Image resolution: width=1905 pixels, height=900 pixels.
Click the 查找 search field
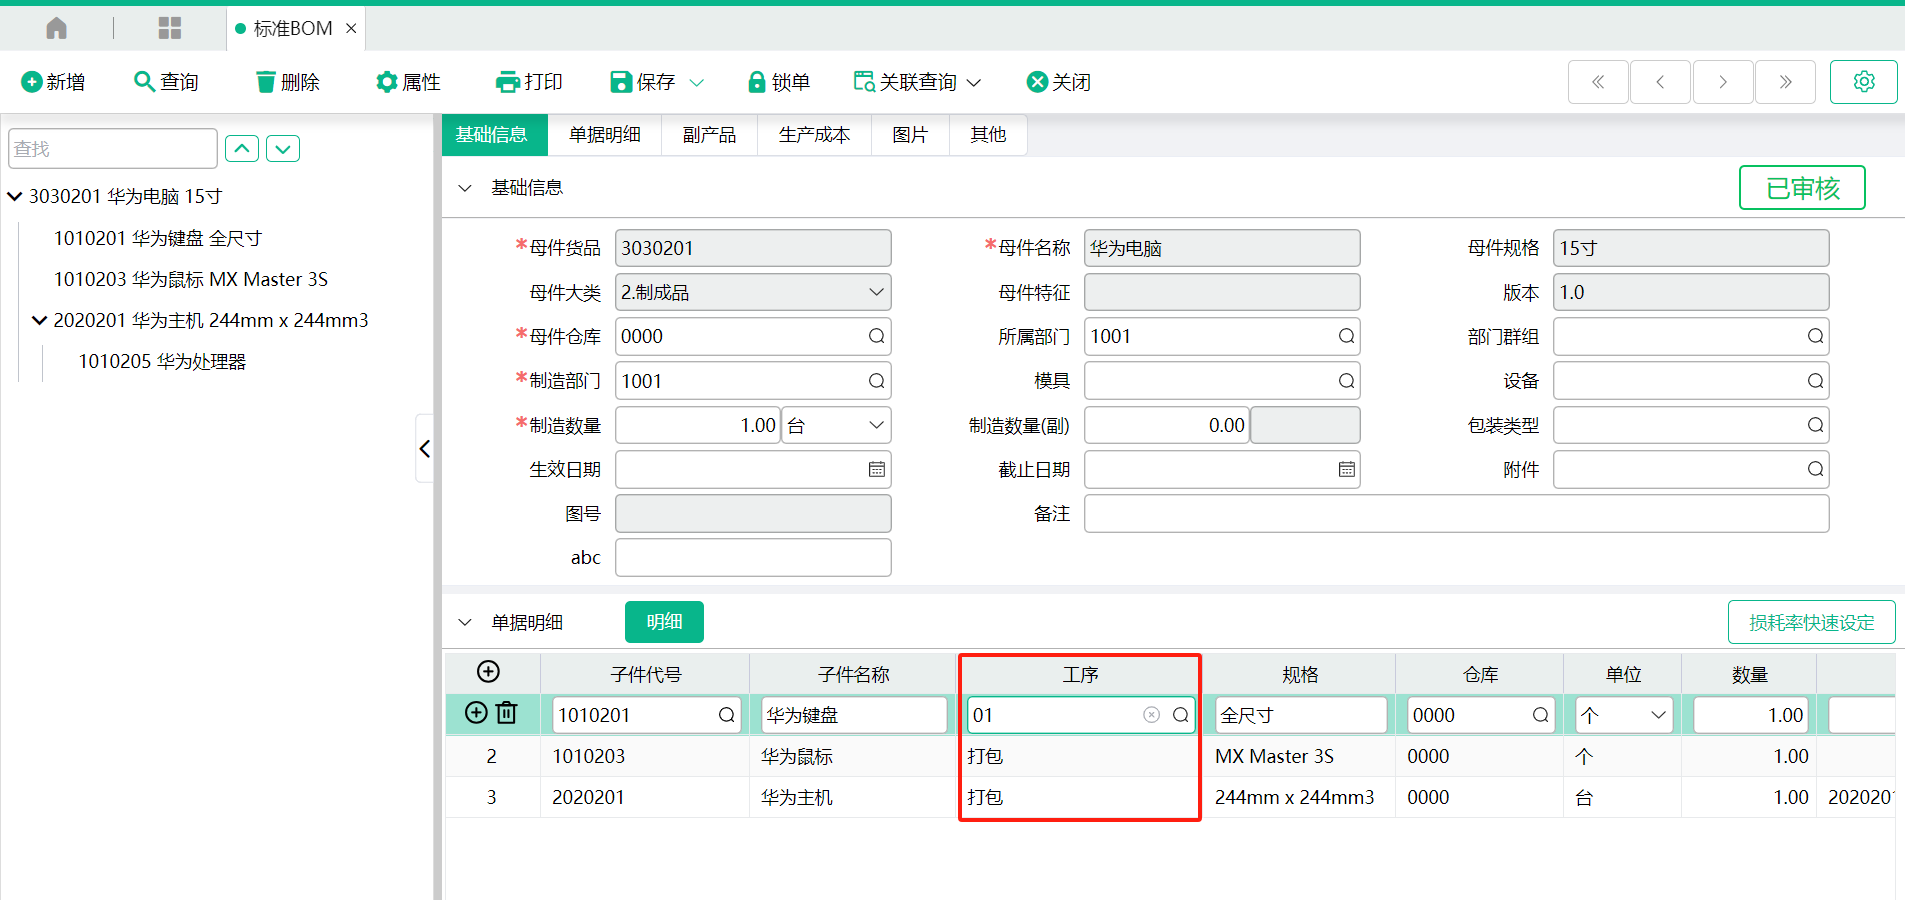pos(113,148)
